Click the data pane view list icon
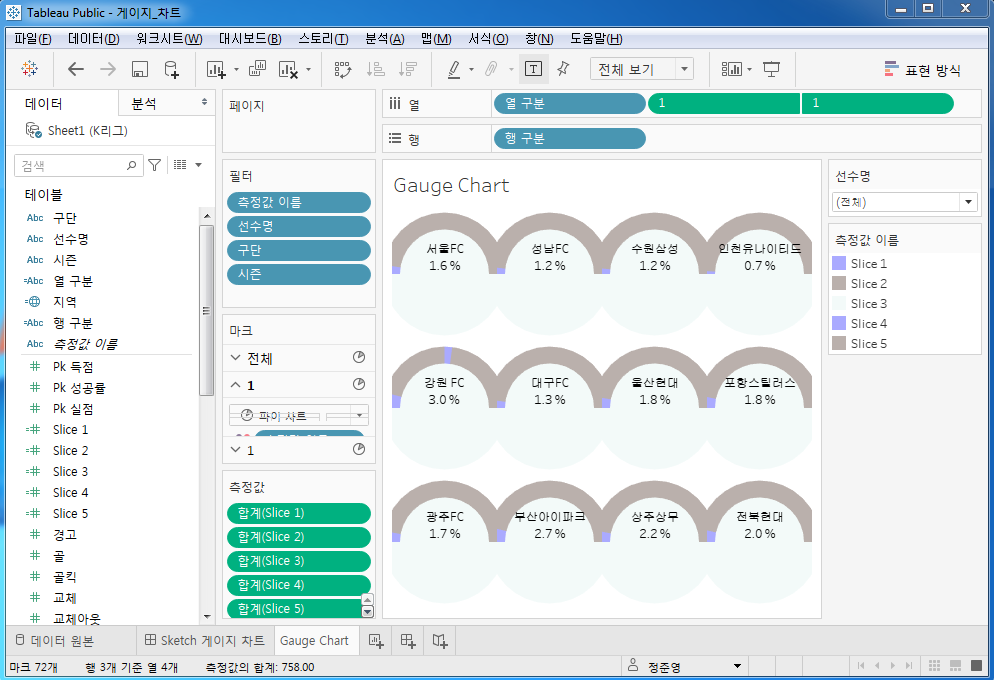Image resolution: width=994 pixels, height=680 pixels. point(180,165)
